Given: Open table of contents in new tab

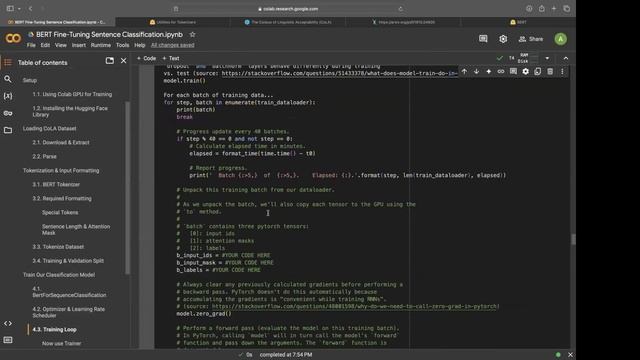Looking at the screenshot, I should 109,61.
